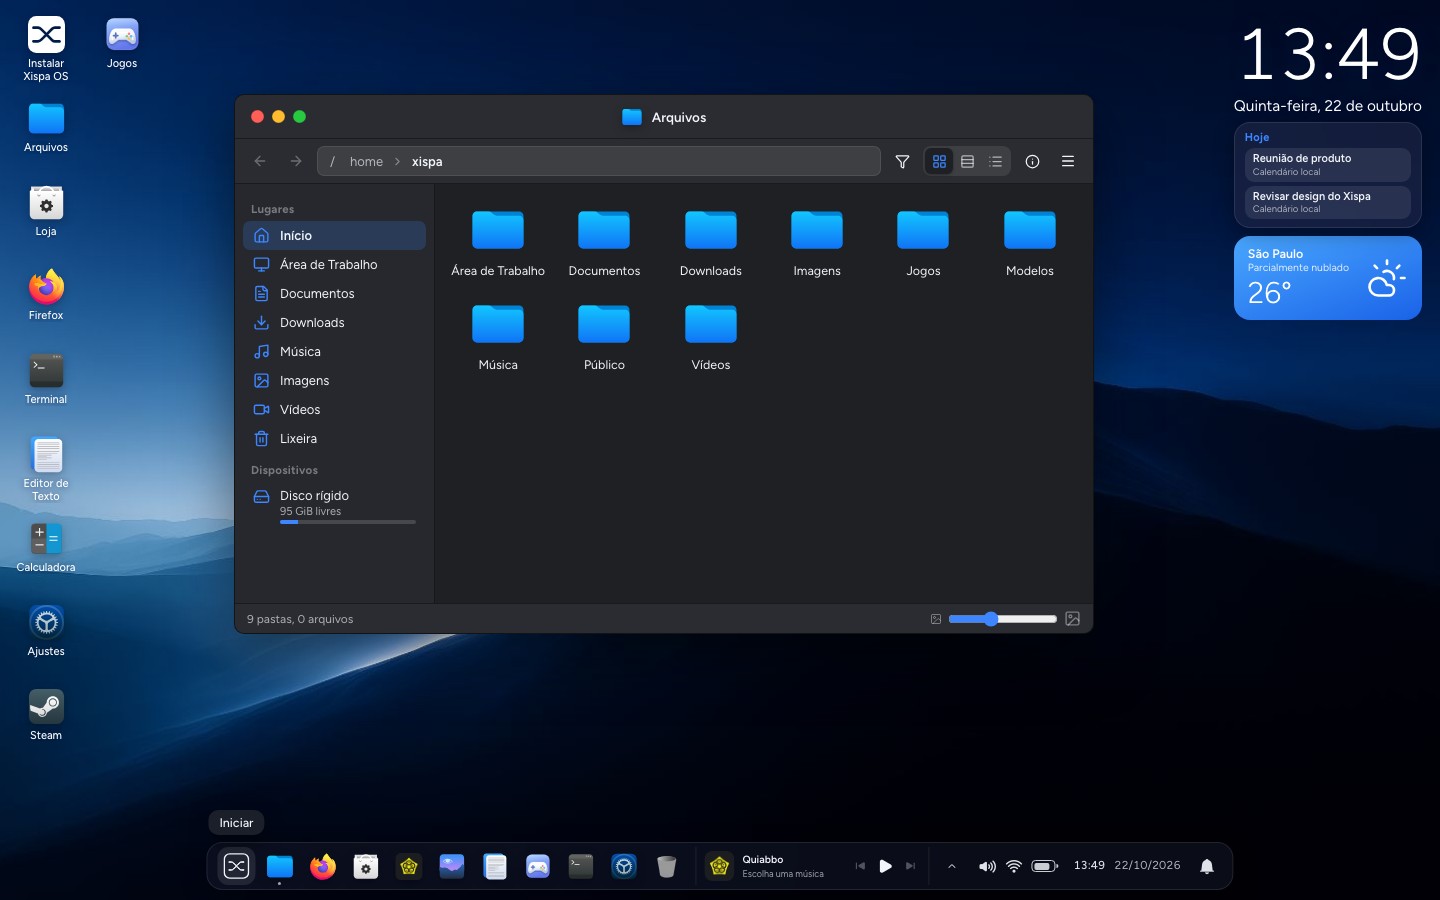The width and height of the screenshot is (1440, 900).
Task: Open Vídeos in the sidebar
Action: pos(334,409)
